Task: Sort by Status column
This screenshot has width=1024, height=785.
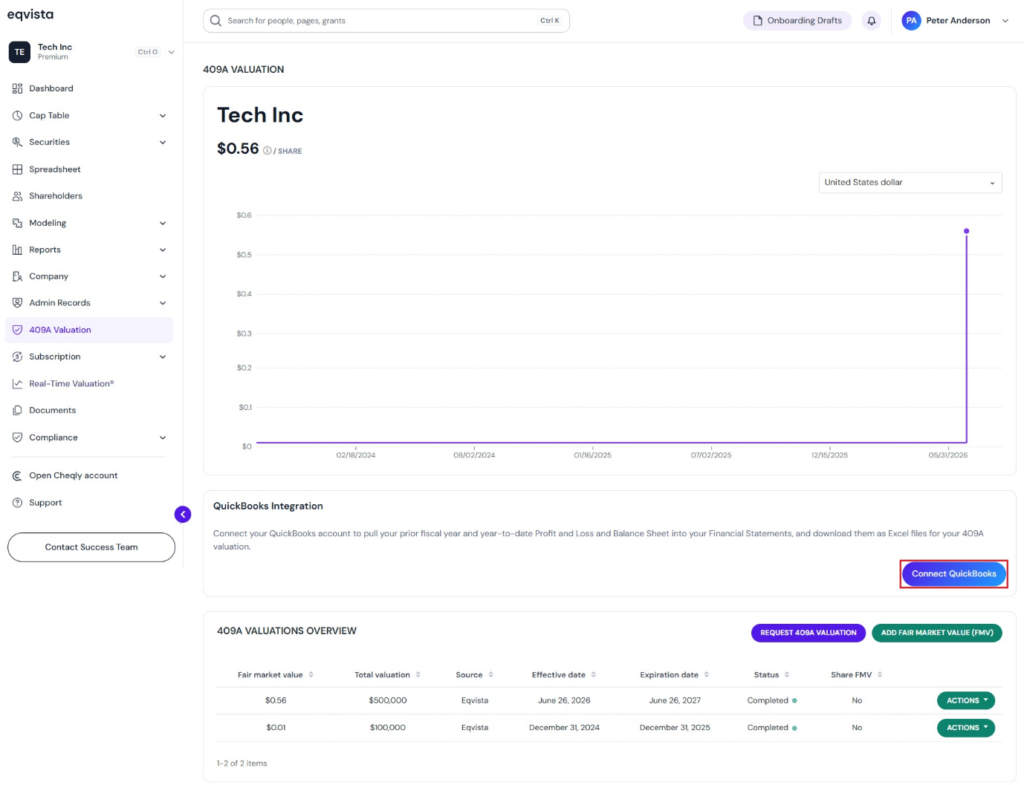Action: point(787,675)
